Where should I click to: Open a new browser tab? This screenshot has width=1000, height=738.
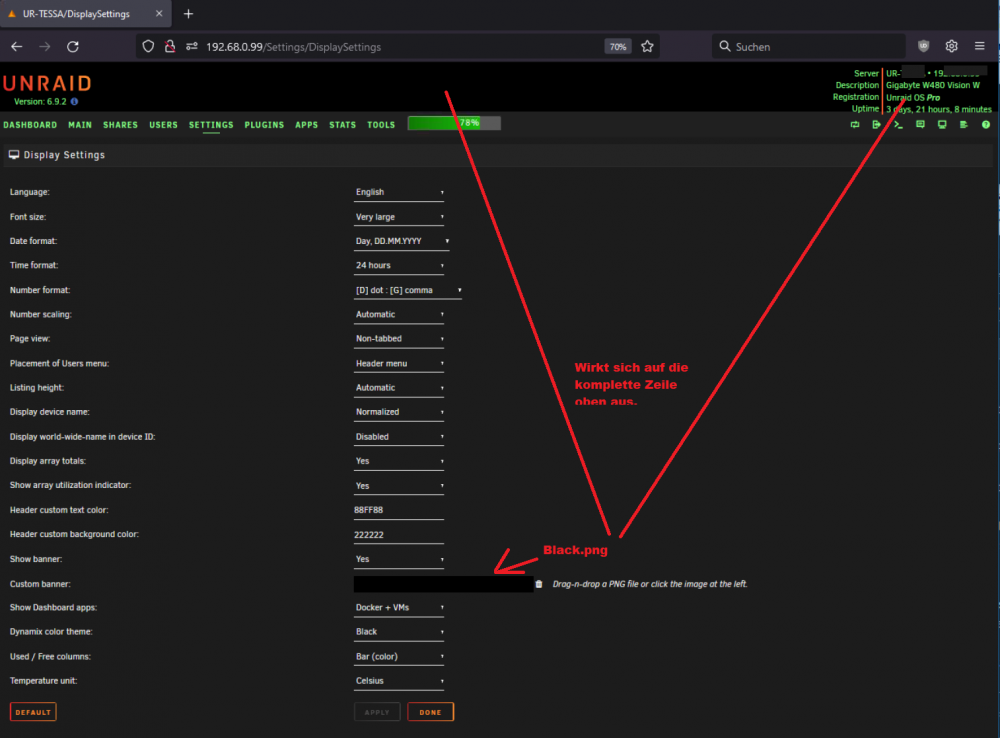188,13
